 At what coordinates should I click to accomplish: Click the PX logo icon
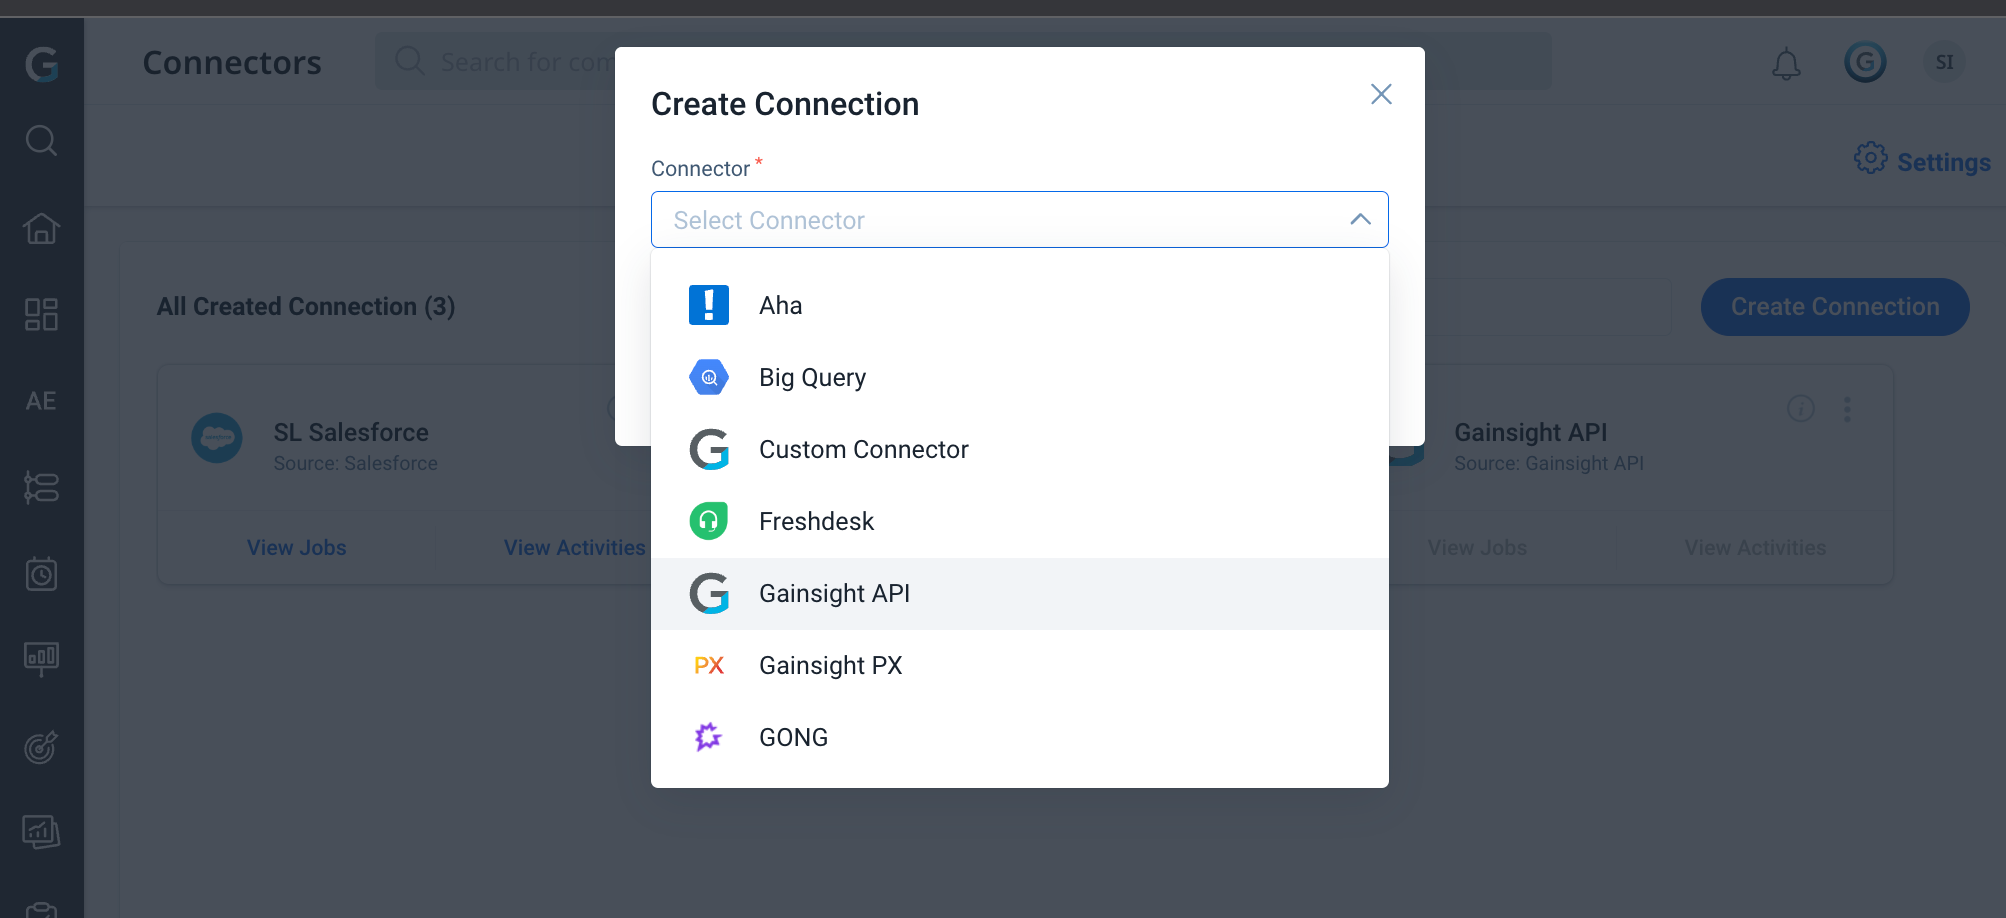709,665
